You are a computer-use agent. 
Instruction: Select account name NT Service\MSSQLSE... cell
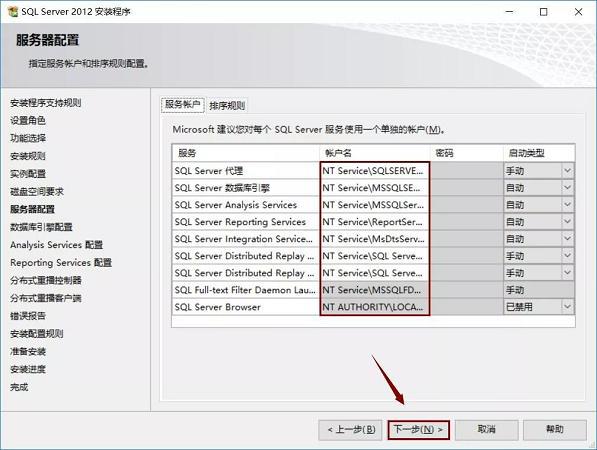point(375,188)
